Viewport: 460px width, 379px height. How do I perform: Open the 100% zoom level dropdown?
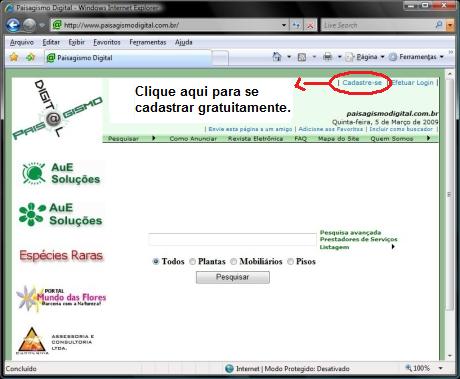coord(441,369)
